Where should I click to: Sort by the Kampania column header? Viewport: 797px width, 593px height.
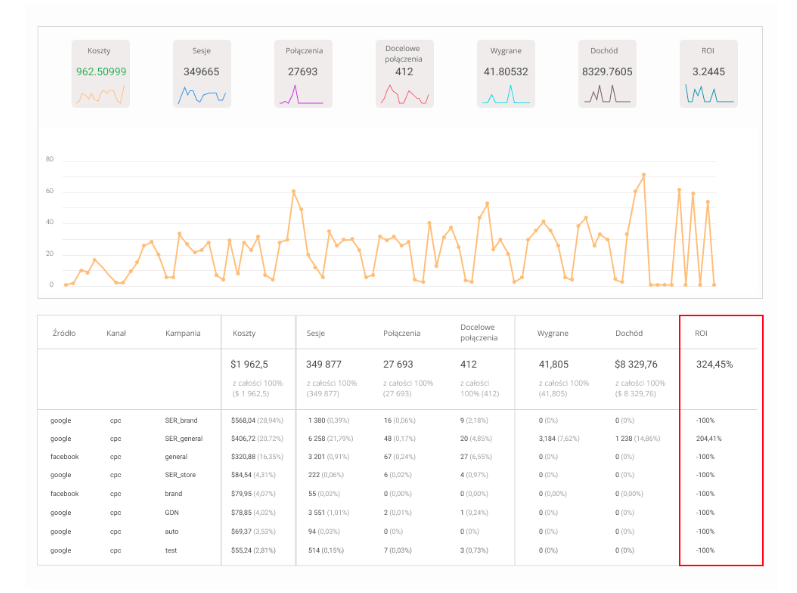(x=182, y=333)
